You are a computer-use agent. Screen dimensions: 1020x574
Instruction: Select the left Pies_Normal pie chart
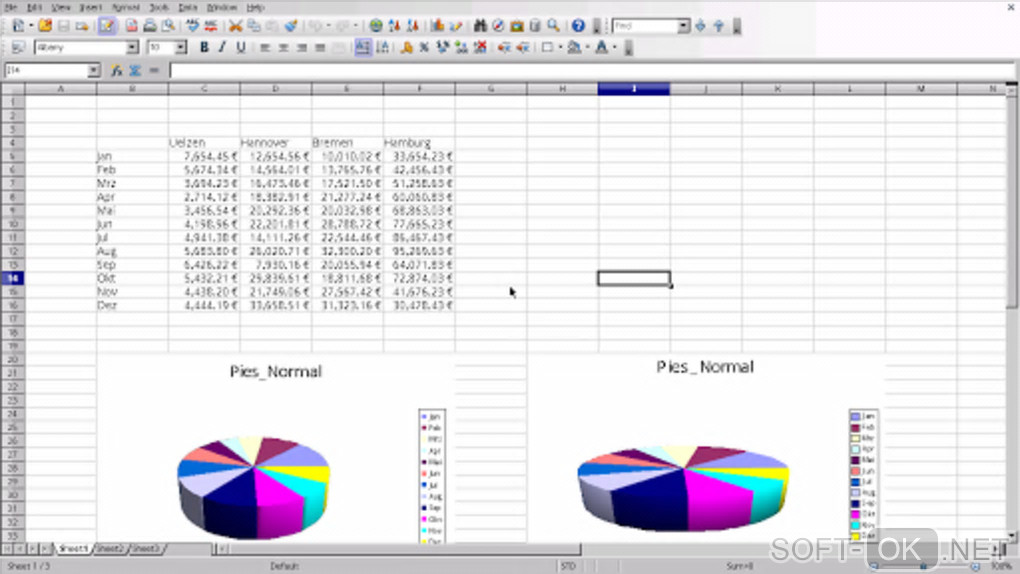[254, 486]
